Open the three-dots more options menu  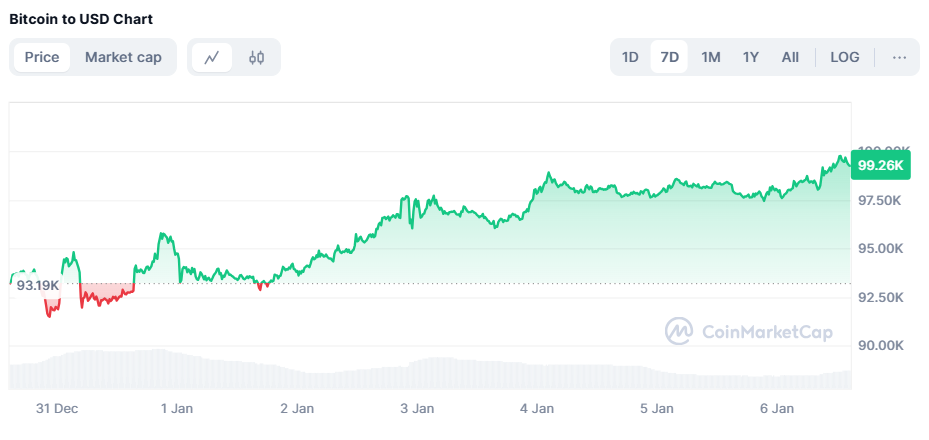tap(899, 57)
